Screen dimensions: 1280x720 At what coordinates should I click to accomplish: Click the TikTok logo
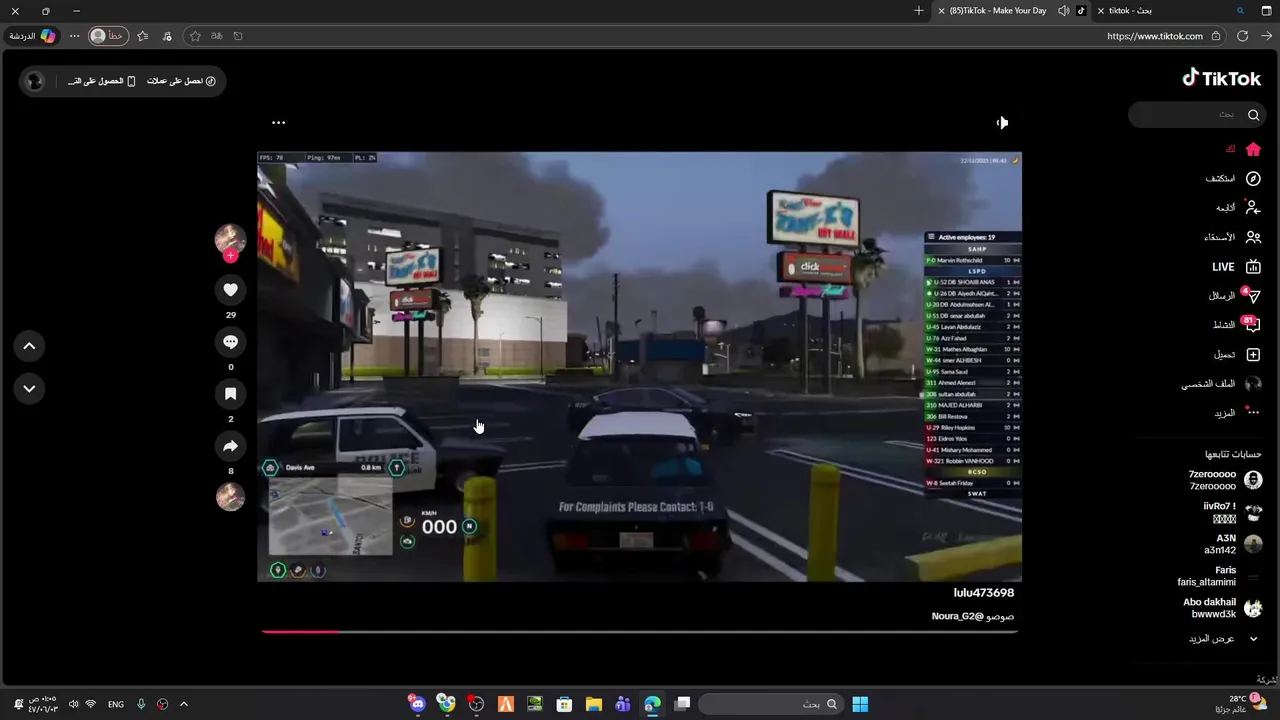point(1221,78)
